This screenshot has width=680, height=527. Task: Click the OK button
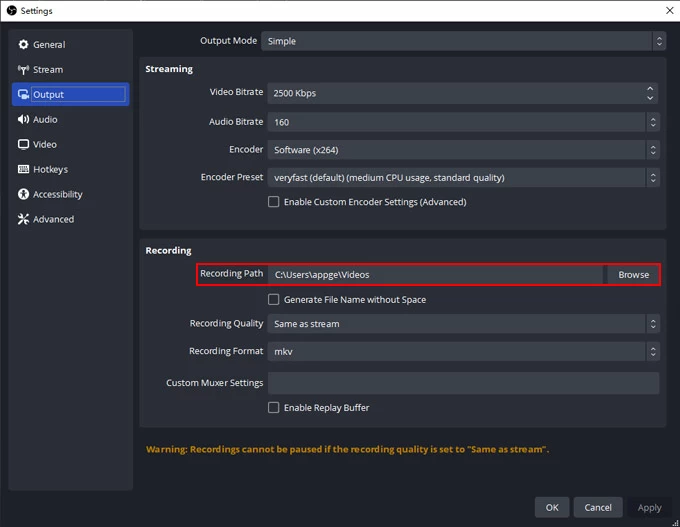(552, 507)
